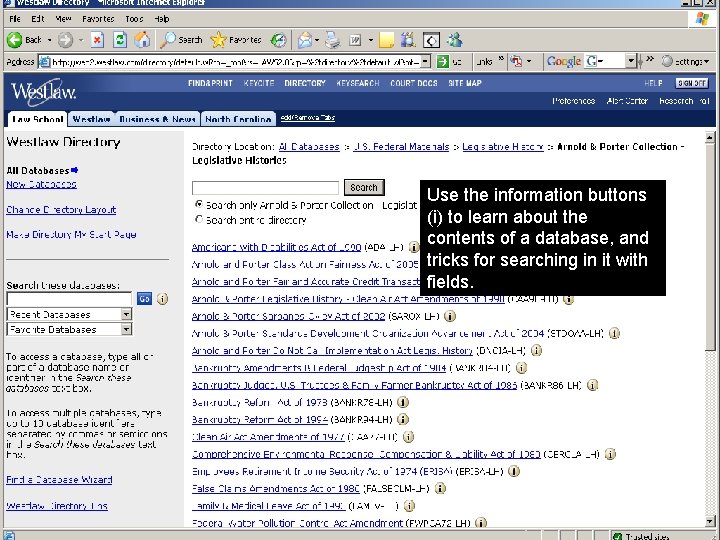This screenshot has height=540, width=720.
Task: Click the Forward arrow icon in toolbar
Action: click(65, 40)
